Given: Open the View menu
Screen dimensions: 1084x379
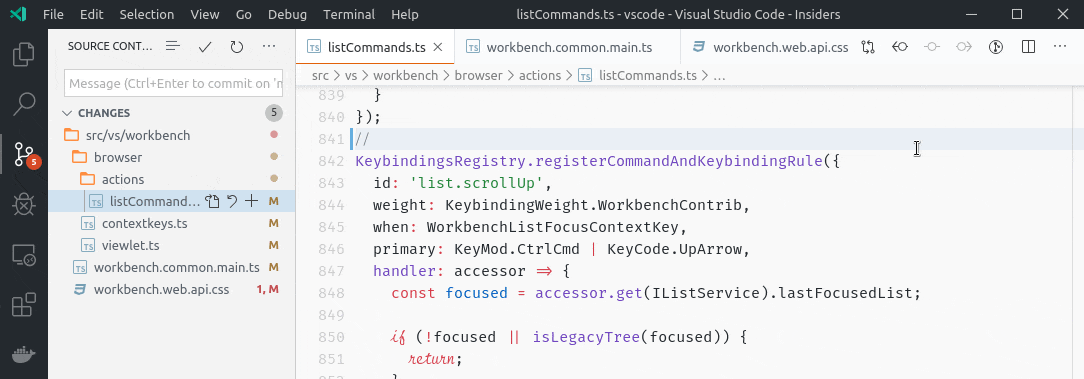Looking at the screenshot, I should 205,14.
